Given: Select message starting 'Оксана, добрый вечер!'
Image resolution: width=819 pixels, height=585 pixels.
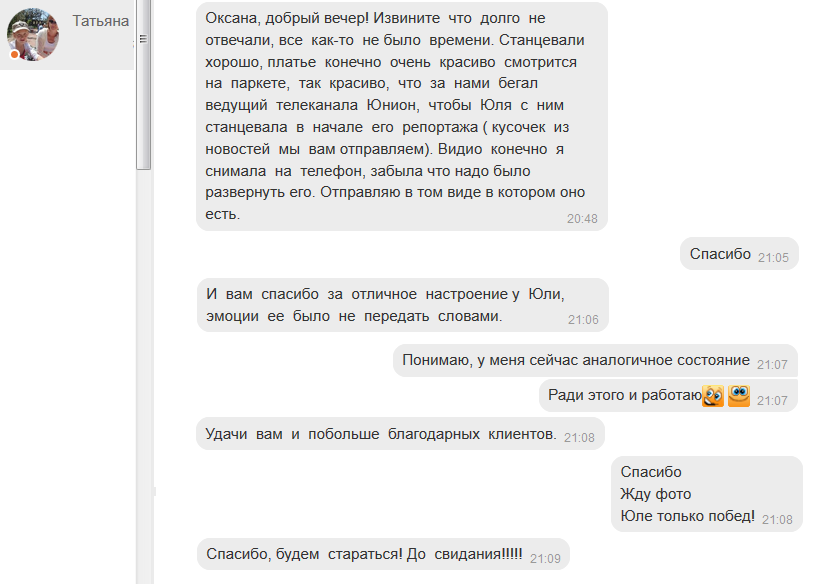Looking at the screenshot, I should [x=402, y=116].
